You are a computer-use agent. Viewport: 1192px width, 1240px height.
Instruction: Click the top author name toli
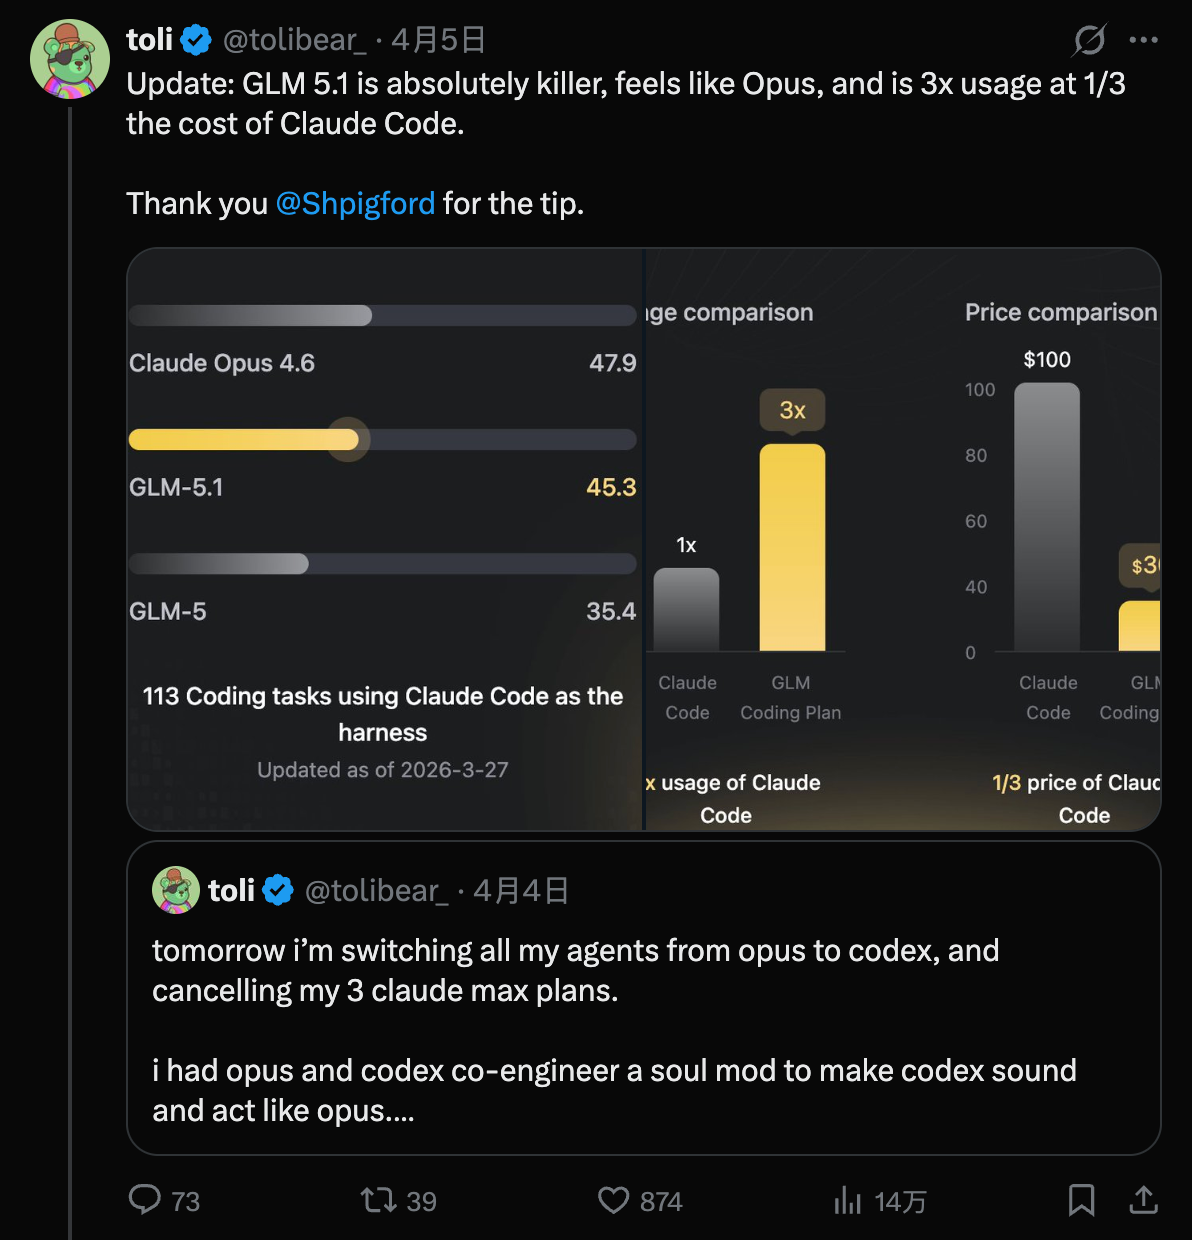click(x=150, y=40)
